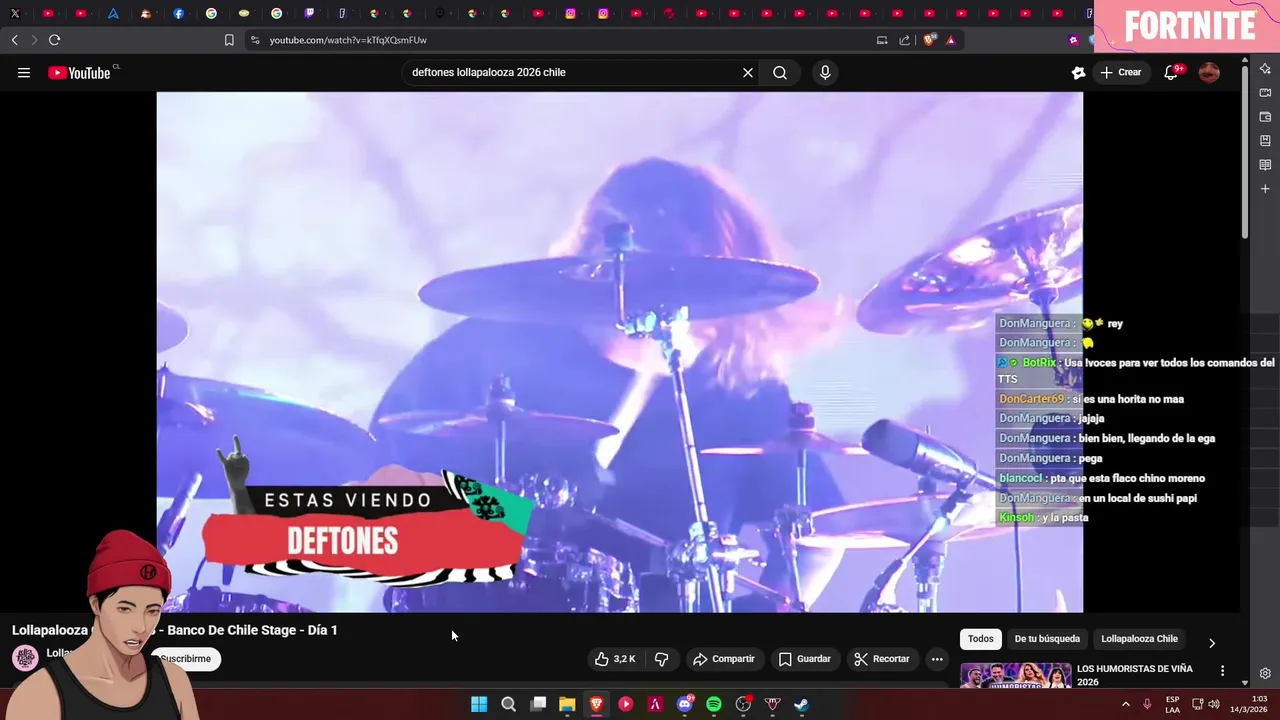Open the Brave Rewards triangle icon
This screenshot has width=1280, height=720.
[x=951, y=40]
